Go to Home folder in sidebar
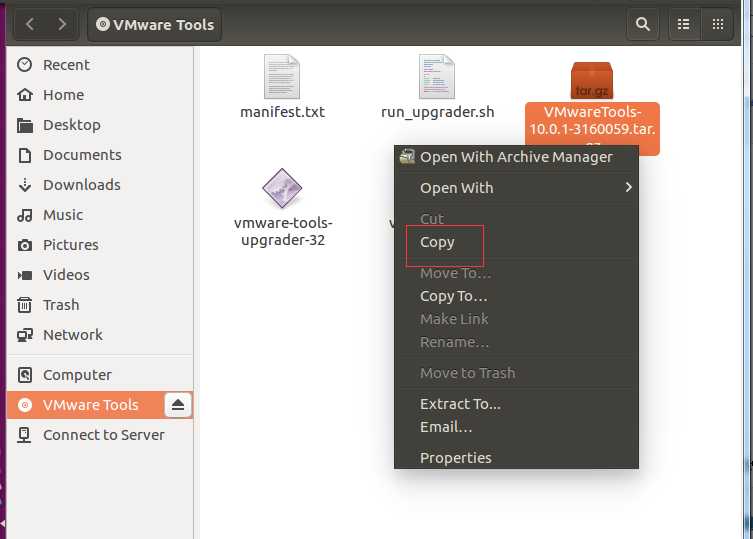Viewport: 753px width, 539px height. [99, 95]
